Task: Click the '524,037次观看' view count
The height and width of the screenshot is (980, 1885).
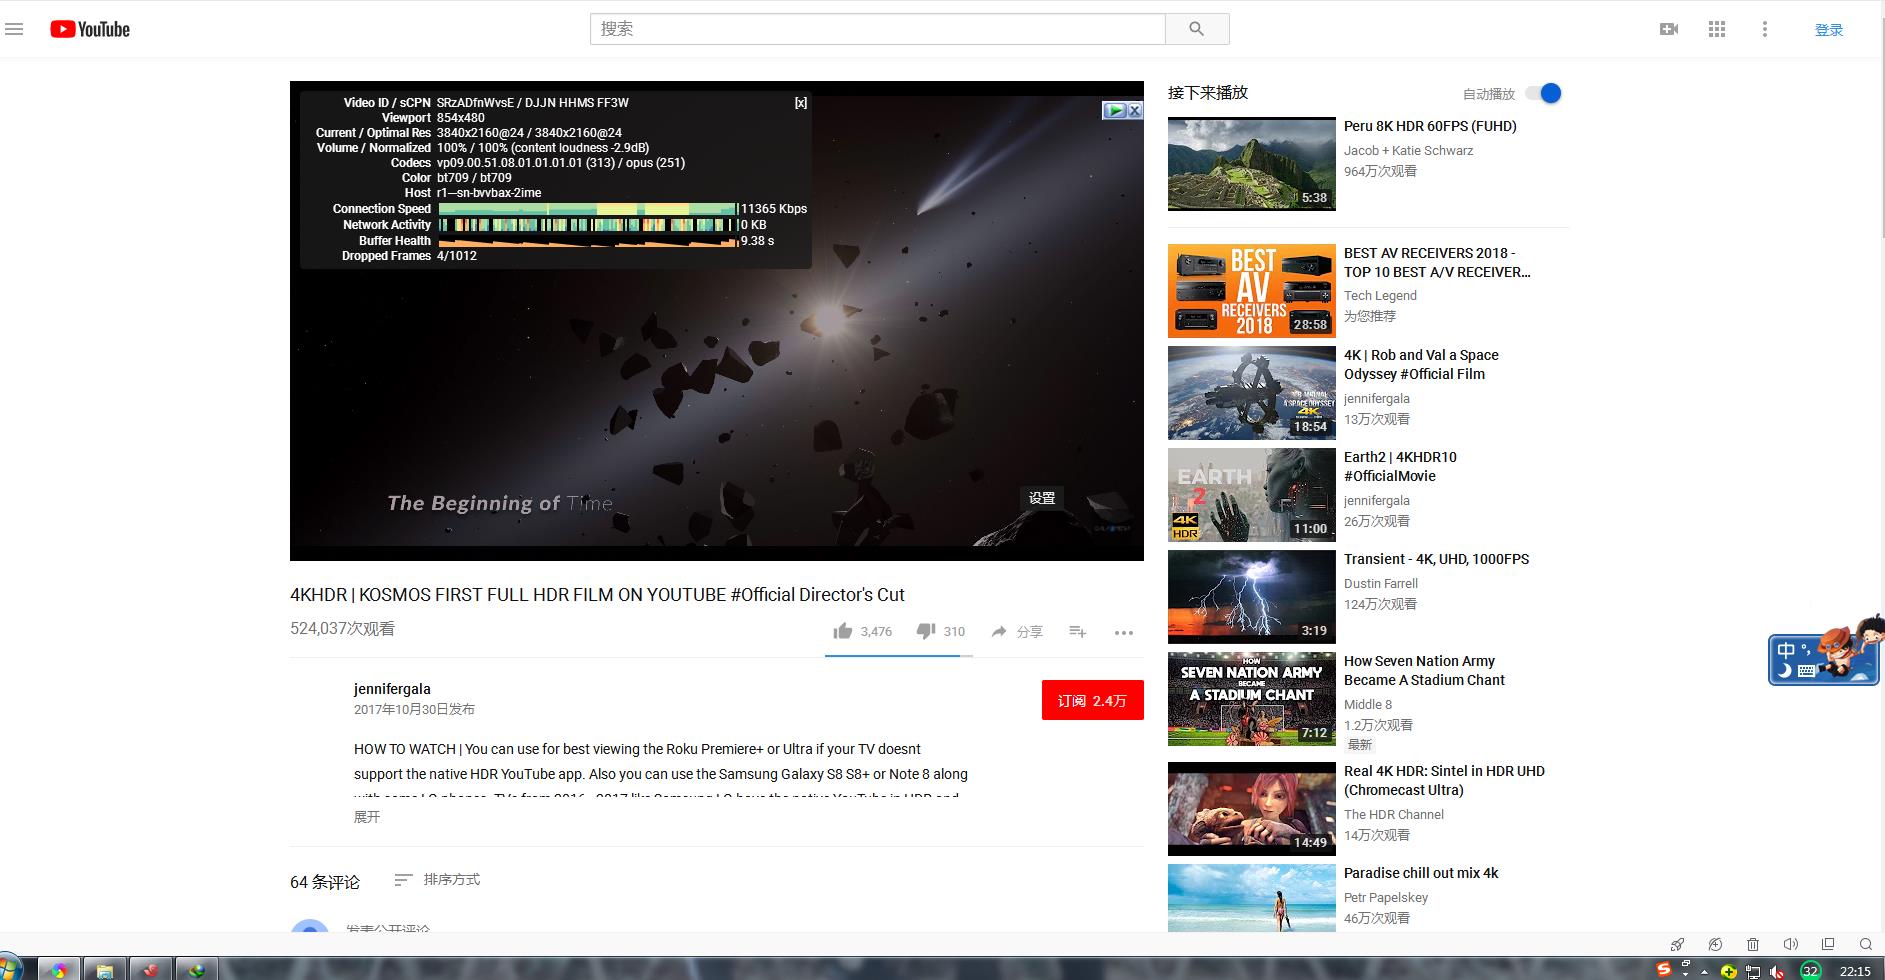Action: click(x=342, y=628)
